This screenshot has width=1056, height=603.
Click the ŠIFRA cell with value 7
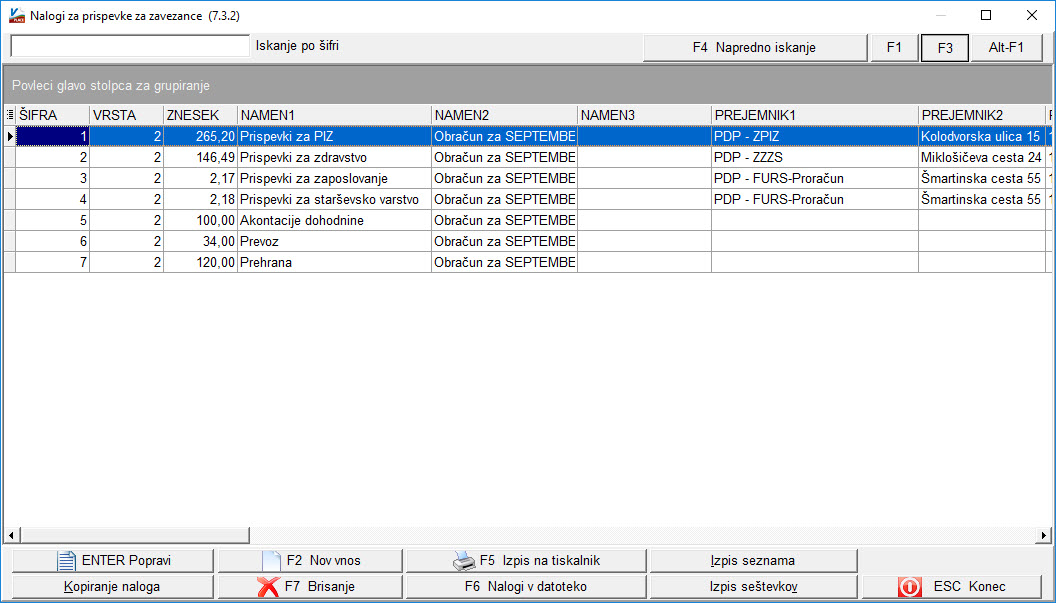(x=53, y=262)
